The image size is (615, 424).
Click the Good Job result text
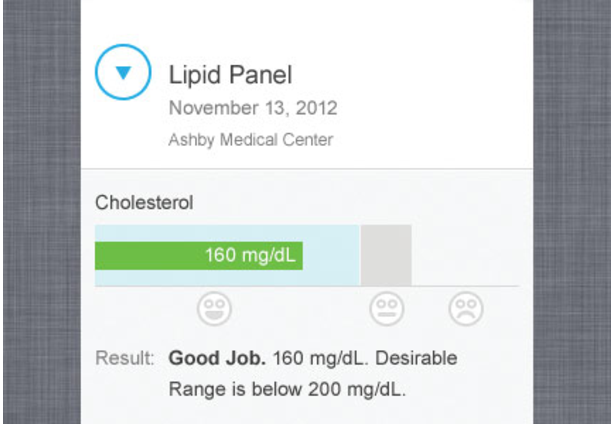click(x=217, y=358)
